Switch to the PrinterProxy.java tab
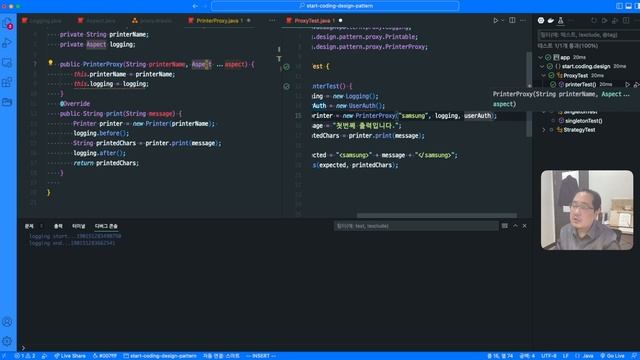 click(x=219, y=20)
